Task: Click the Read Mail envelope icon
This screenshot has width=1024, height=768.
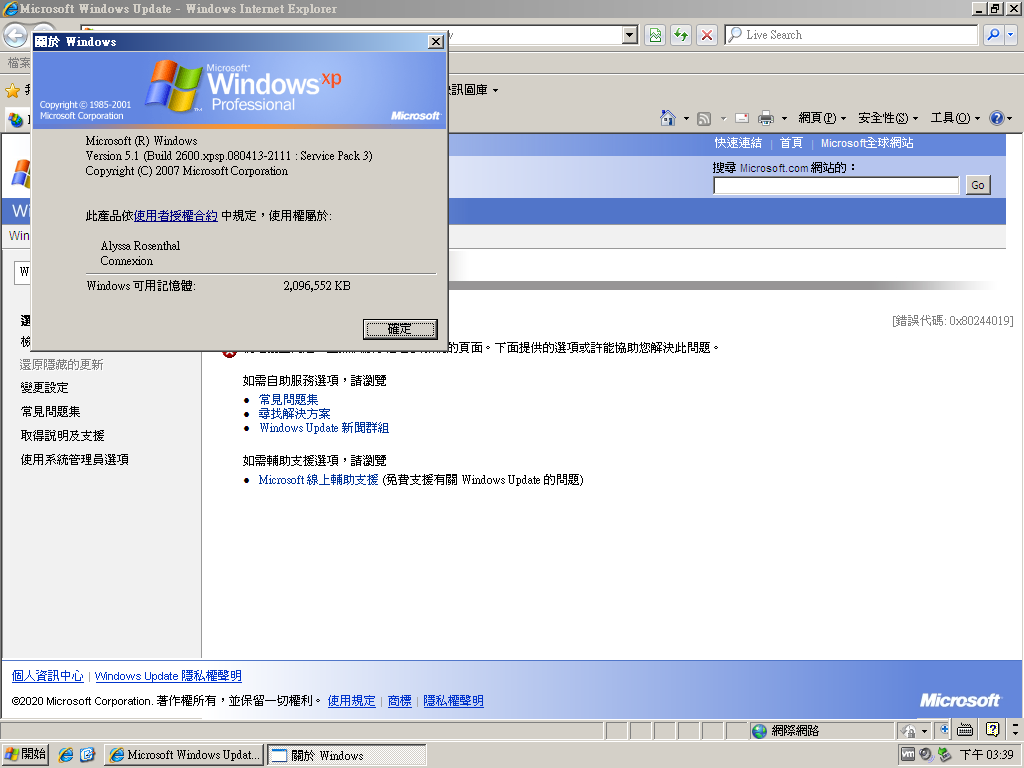Action: tap(741, 117)
